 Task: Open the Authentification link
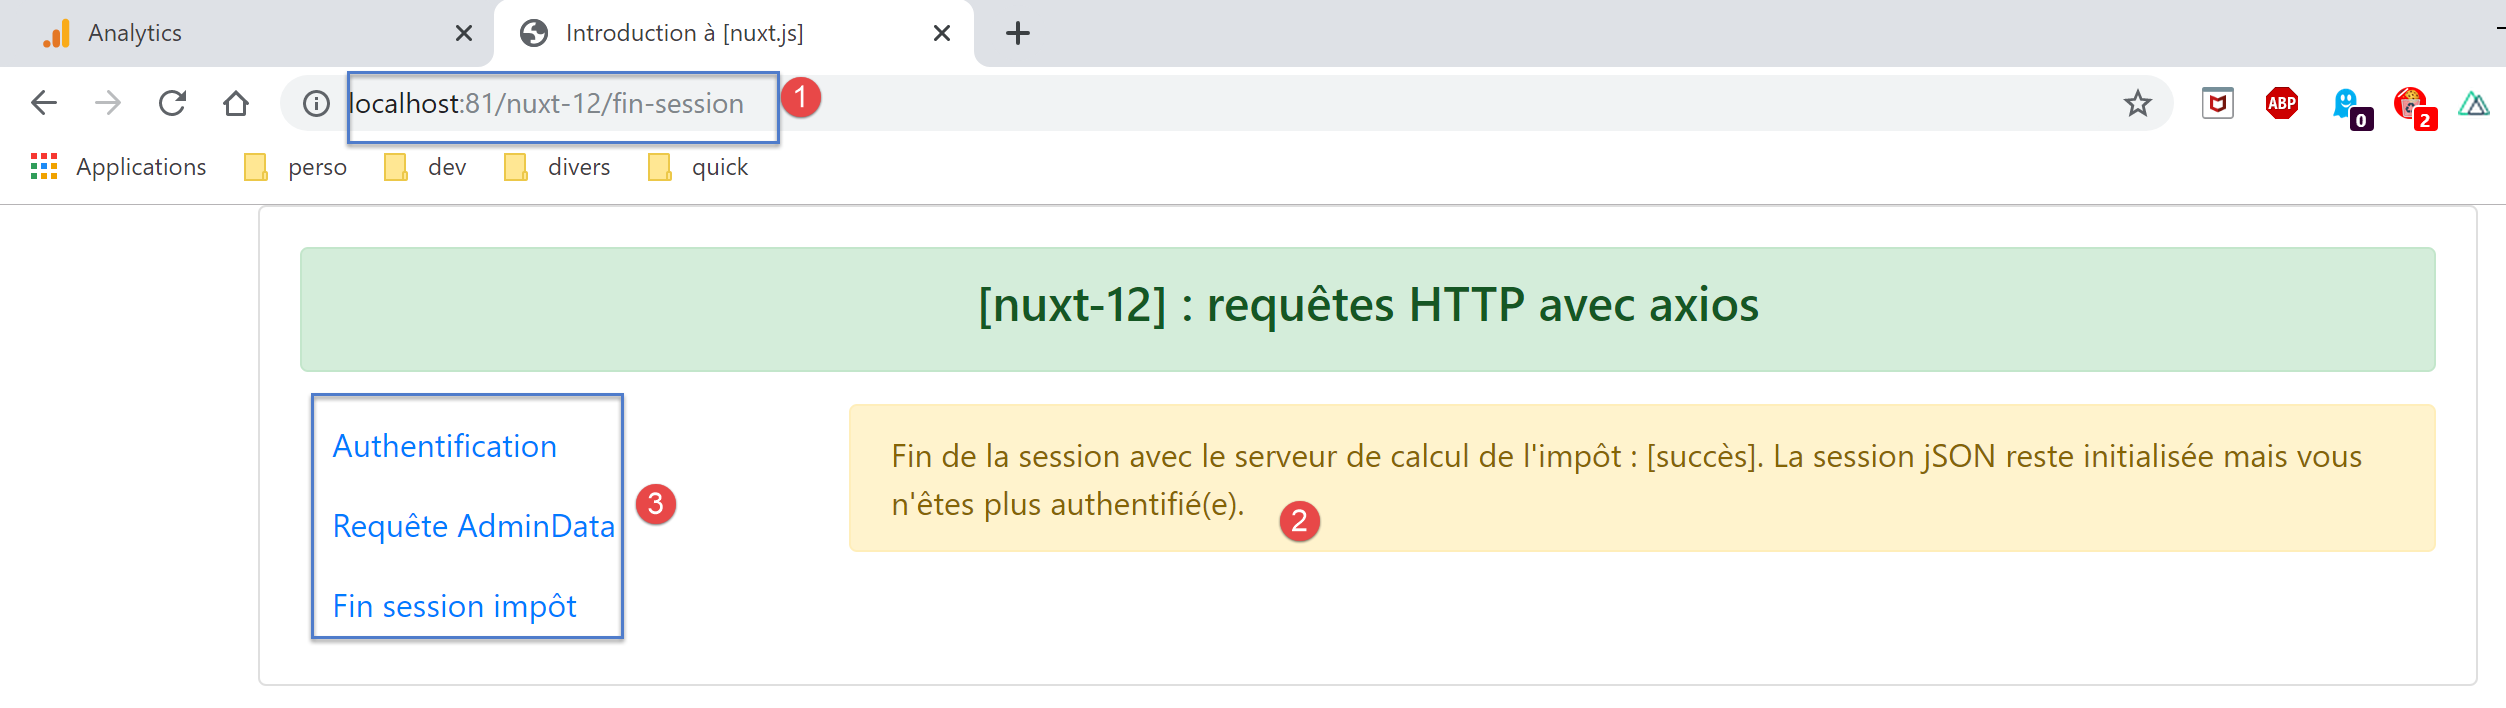coord(444,446)
